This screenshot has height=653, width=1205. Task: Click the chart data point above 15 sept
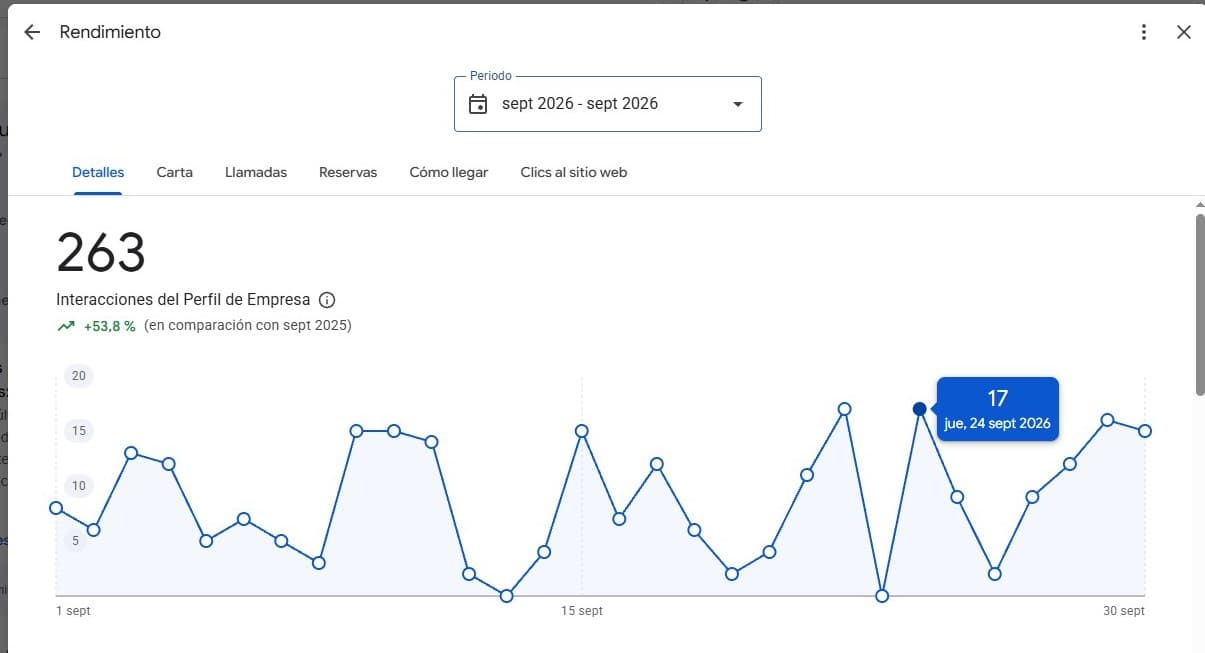582,431
